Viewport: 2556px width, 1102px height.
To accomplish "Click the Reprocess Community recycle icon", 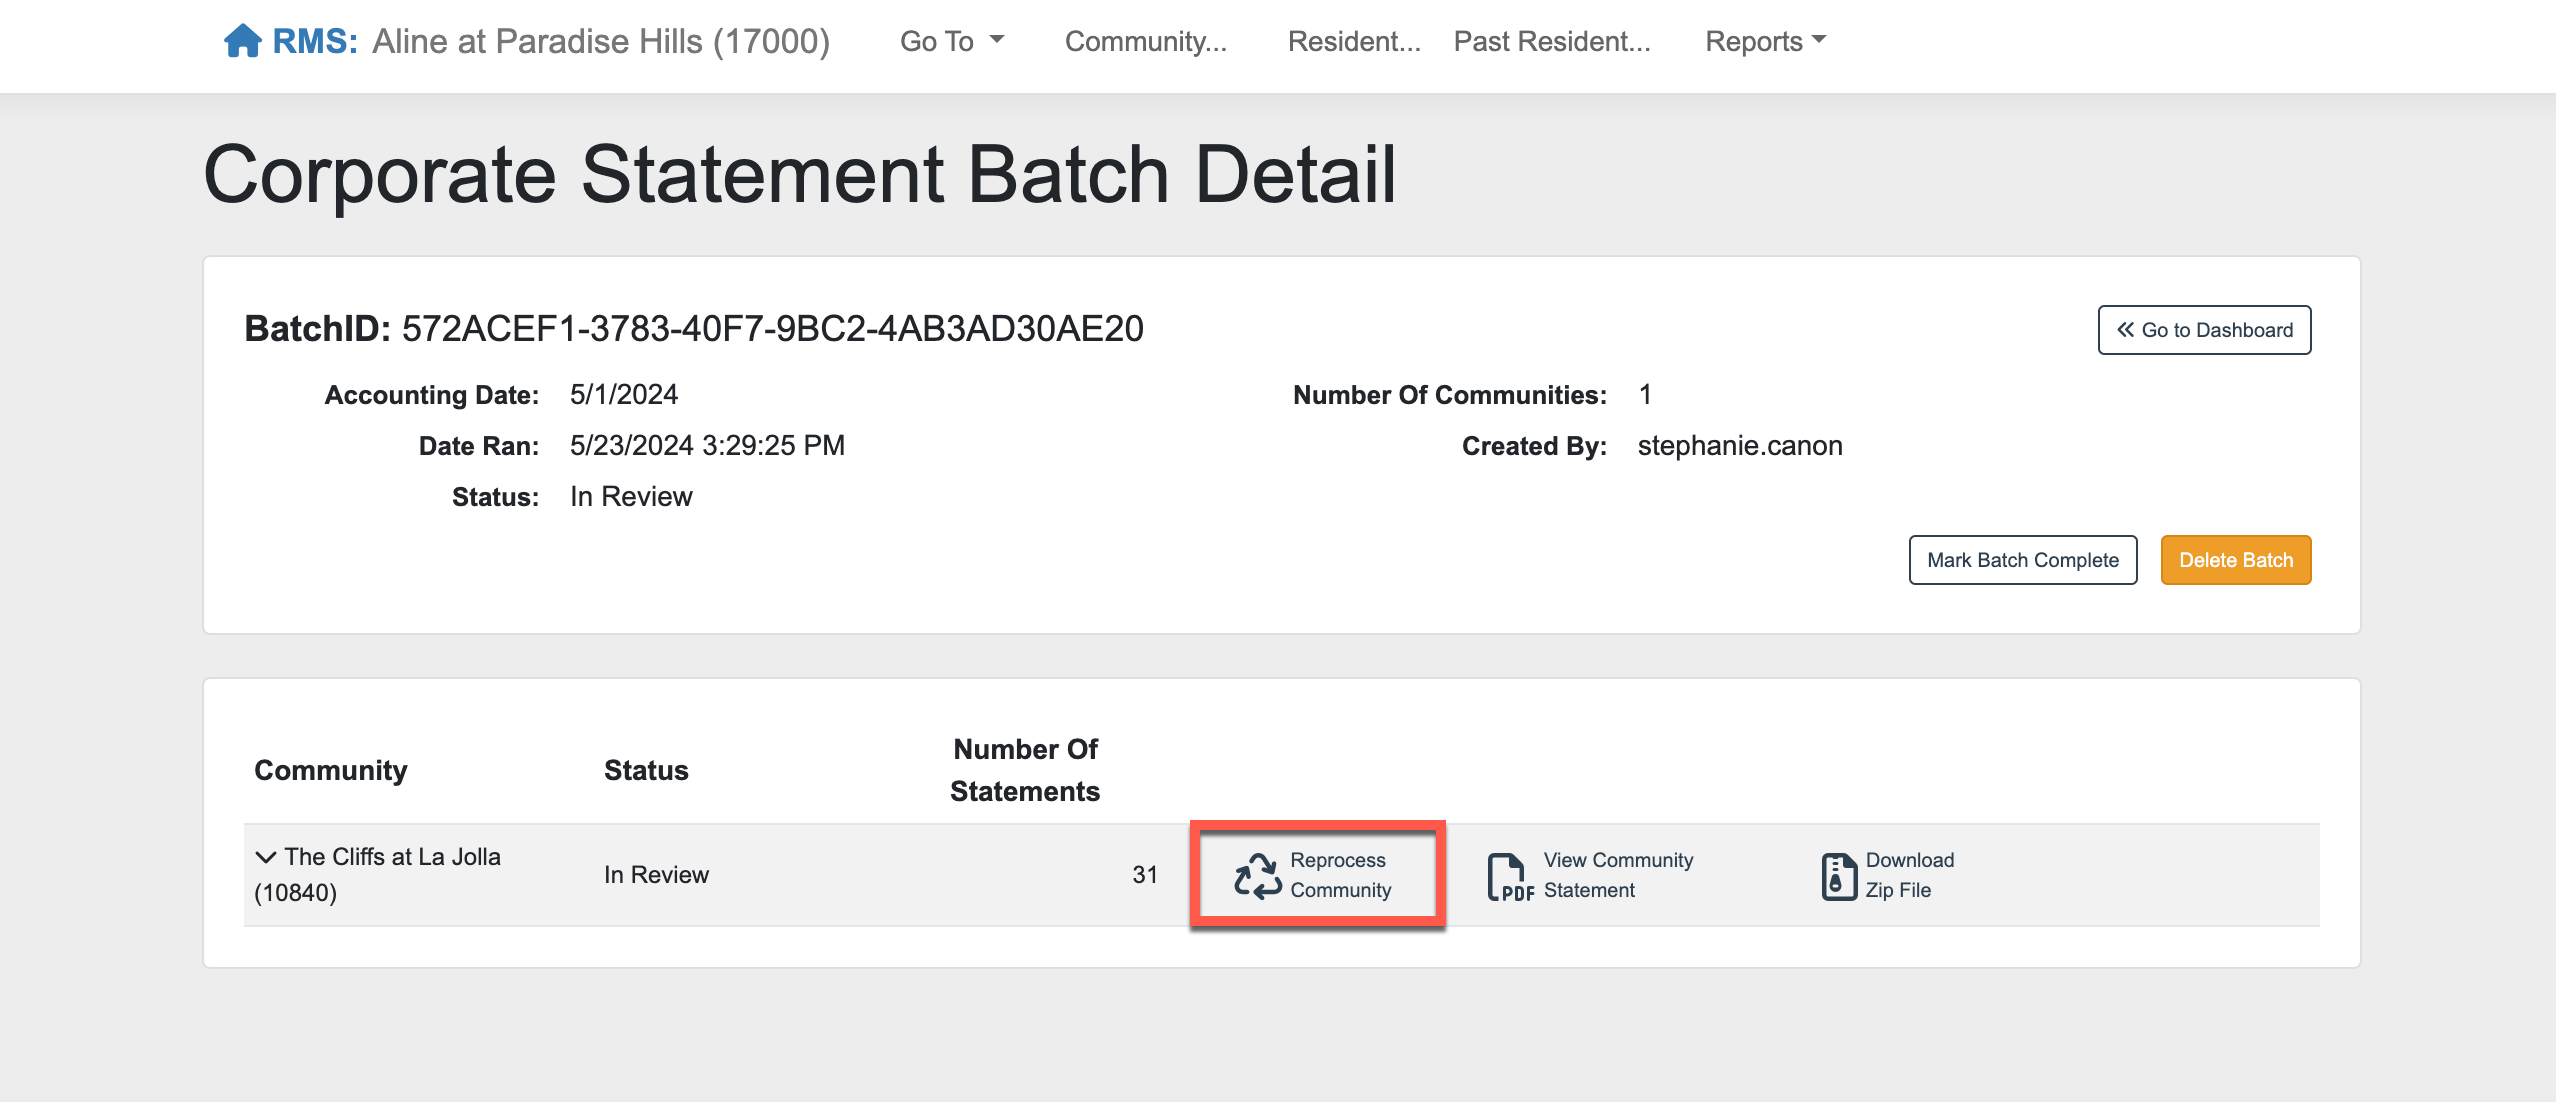I will [x=1257, y=875].
